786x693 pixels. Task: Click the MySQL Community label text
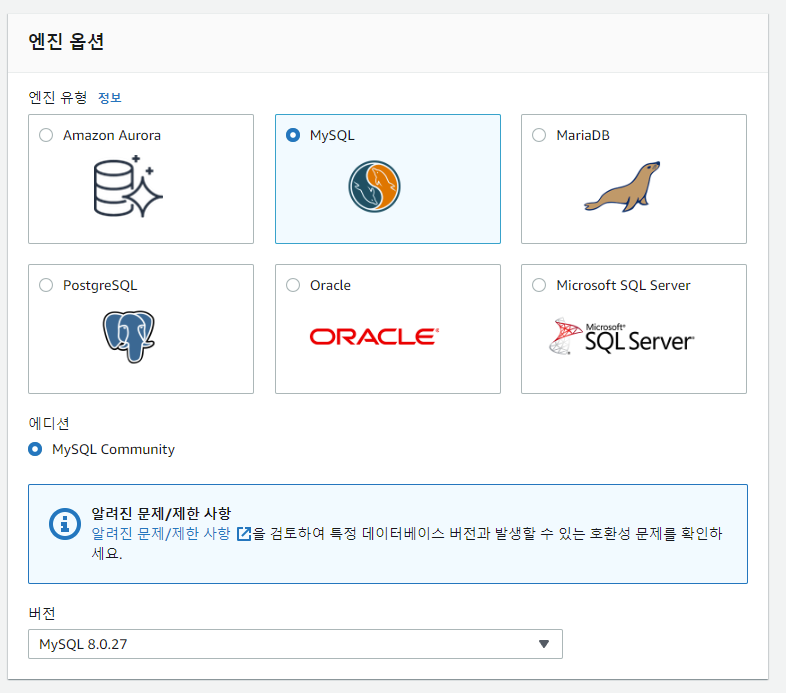tap(113, 449)
